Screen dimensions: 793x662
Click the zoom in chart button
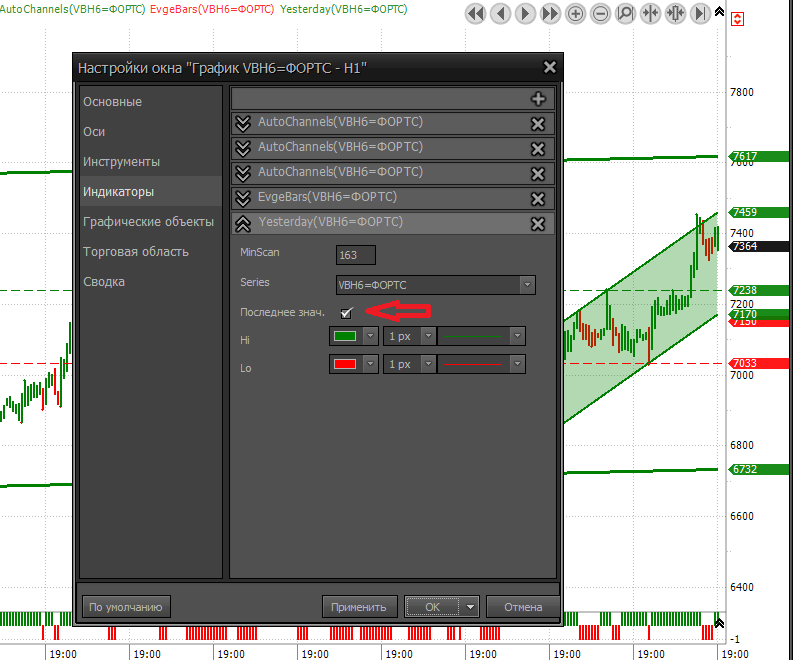[575, 14]
